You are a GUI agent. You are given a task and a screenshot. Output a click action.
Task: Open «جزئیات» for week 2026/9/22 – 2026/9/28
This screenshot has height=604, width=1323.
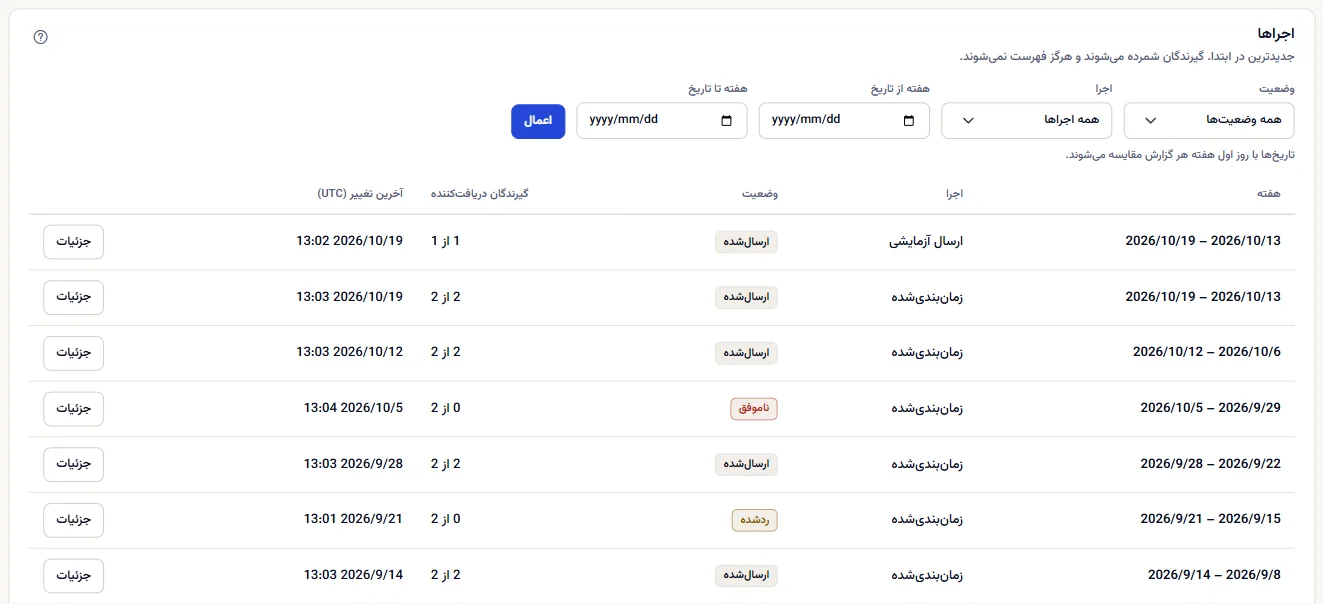point(73,464)
